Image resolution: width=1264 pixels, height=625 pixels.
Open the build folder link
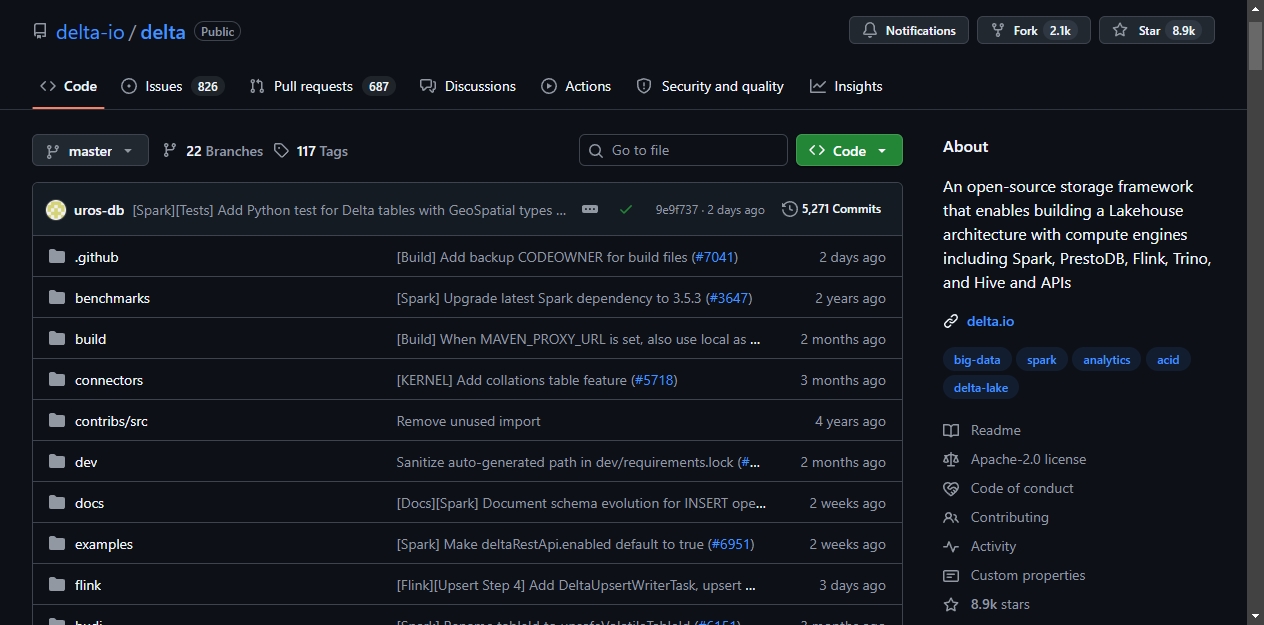90,339
